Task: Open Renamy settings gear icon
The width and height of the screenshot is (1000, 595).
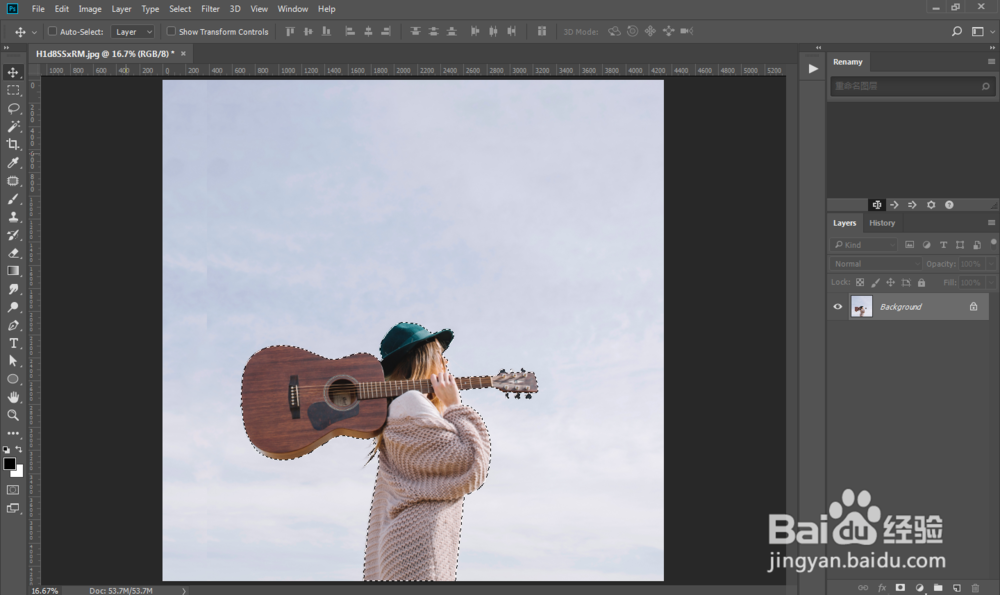Action: tap(931, 205)
